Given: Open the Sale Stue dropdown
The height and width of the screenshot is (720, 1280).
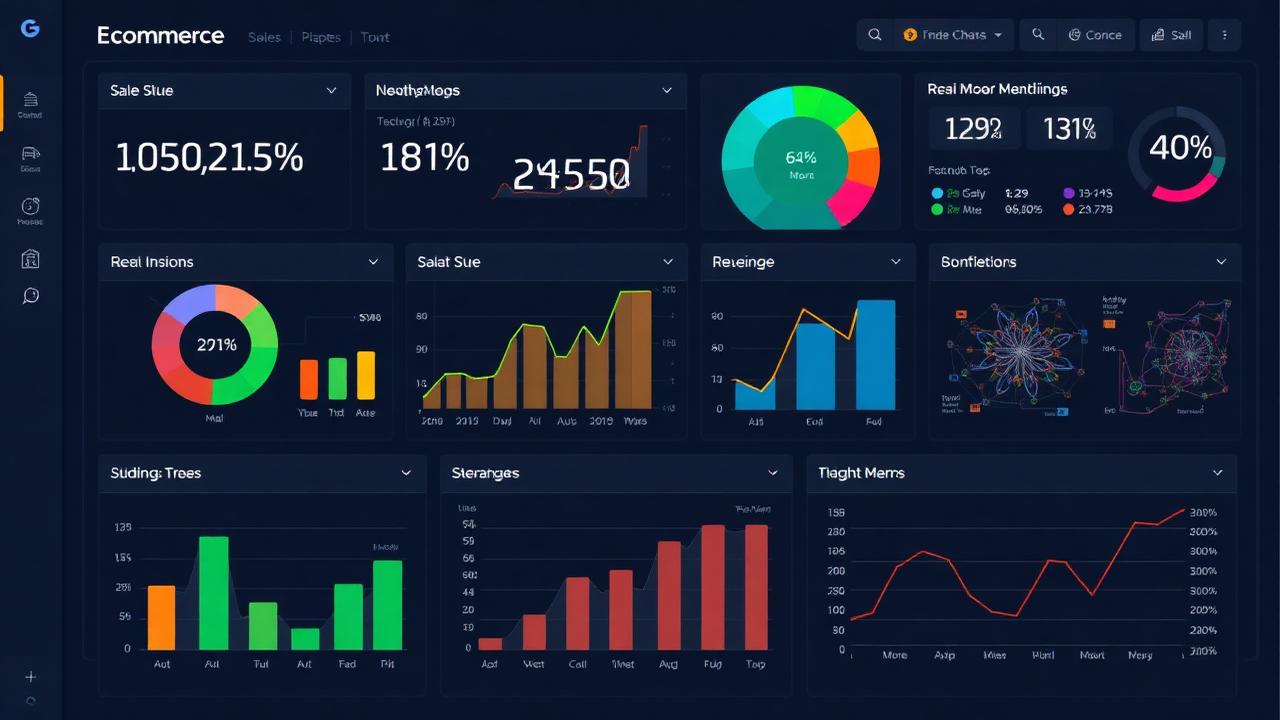Looking at the screenshot, I should (331, 90).
